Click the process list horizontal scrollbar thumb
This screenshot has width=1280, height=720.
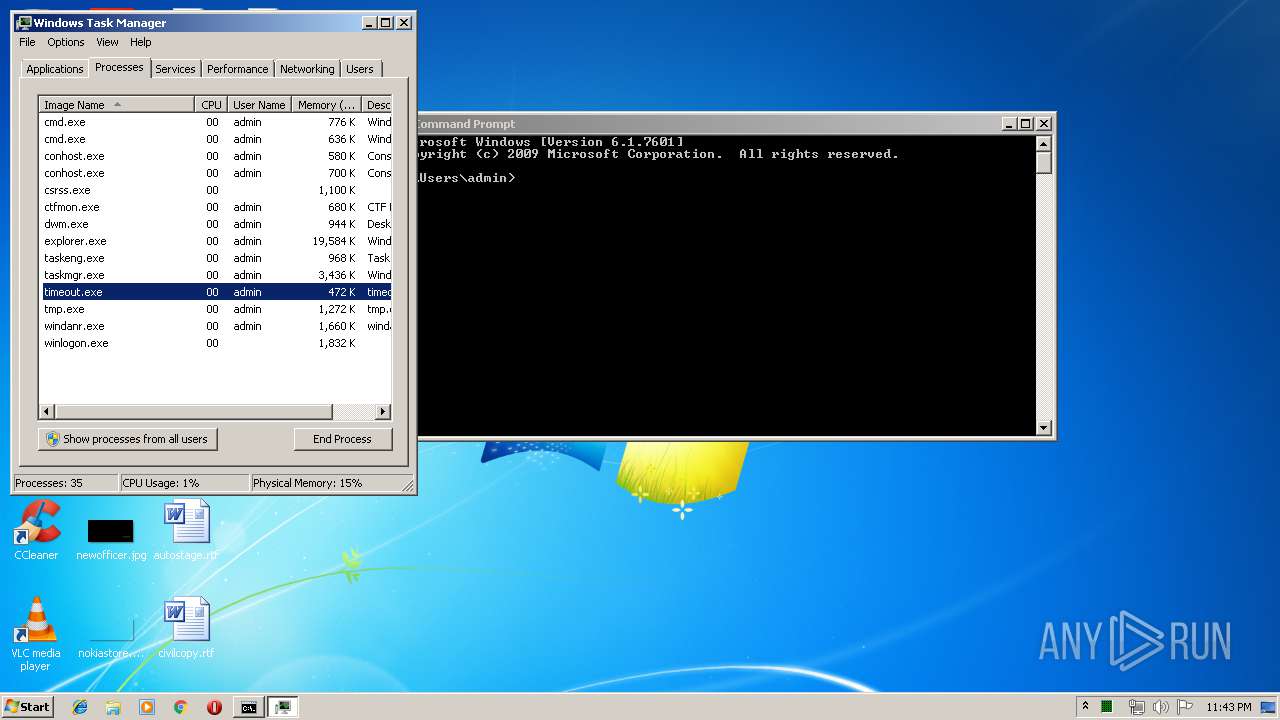click(193, 411)
